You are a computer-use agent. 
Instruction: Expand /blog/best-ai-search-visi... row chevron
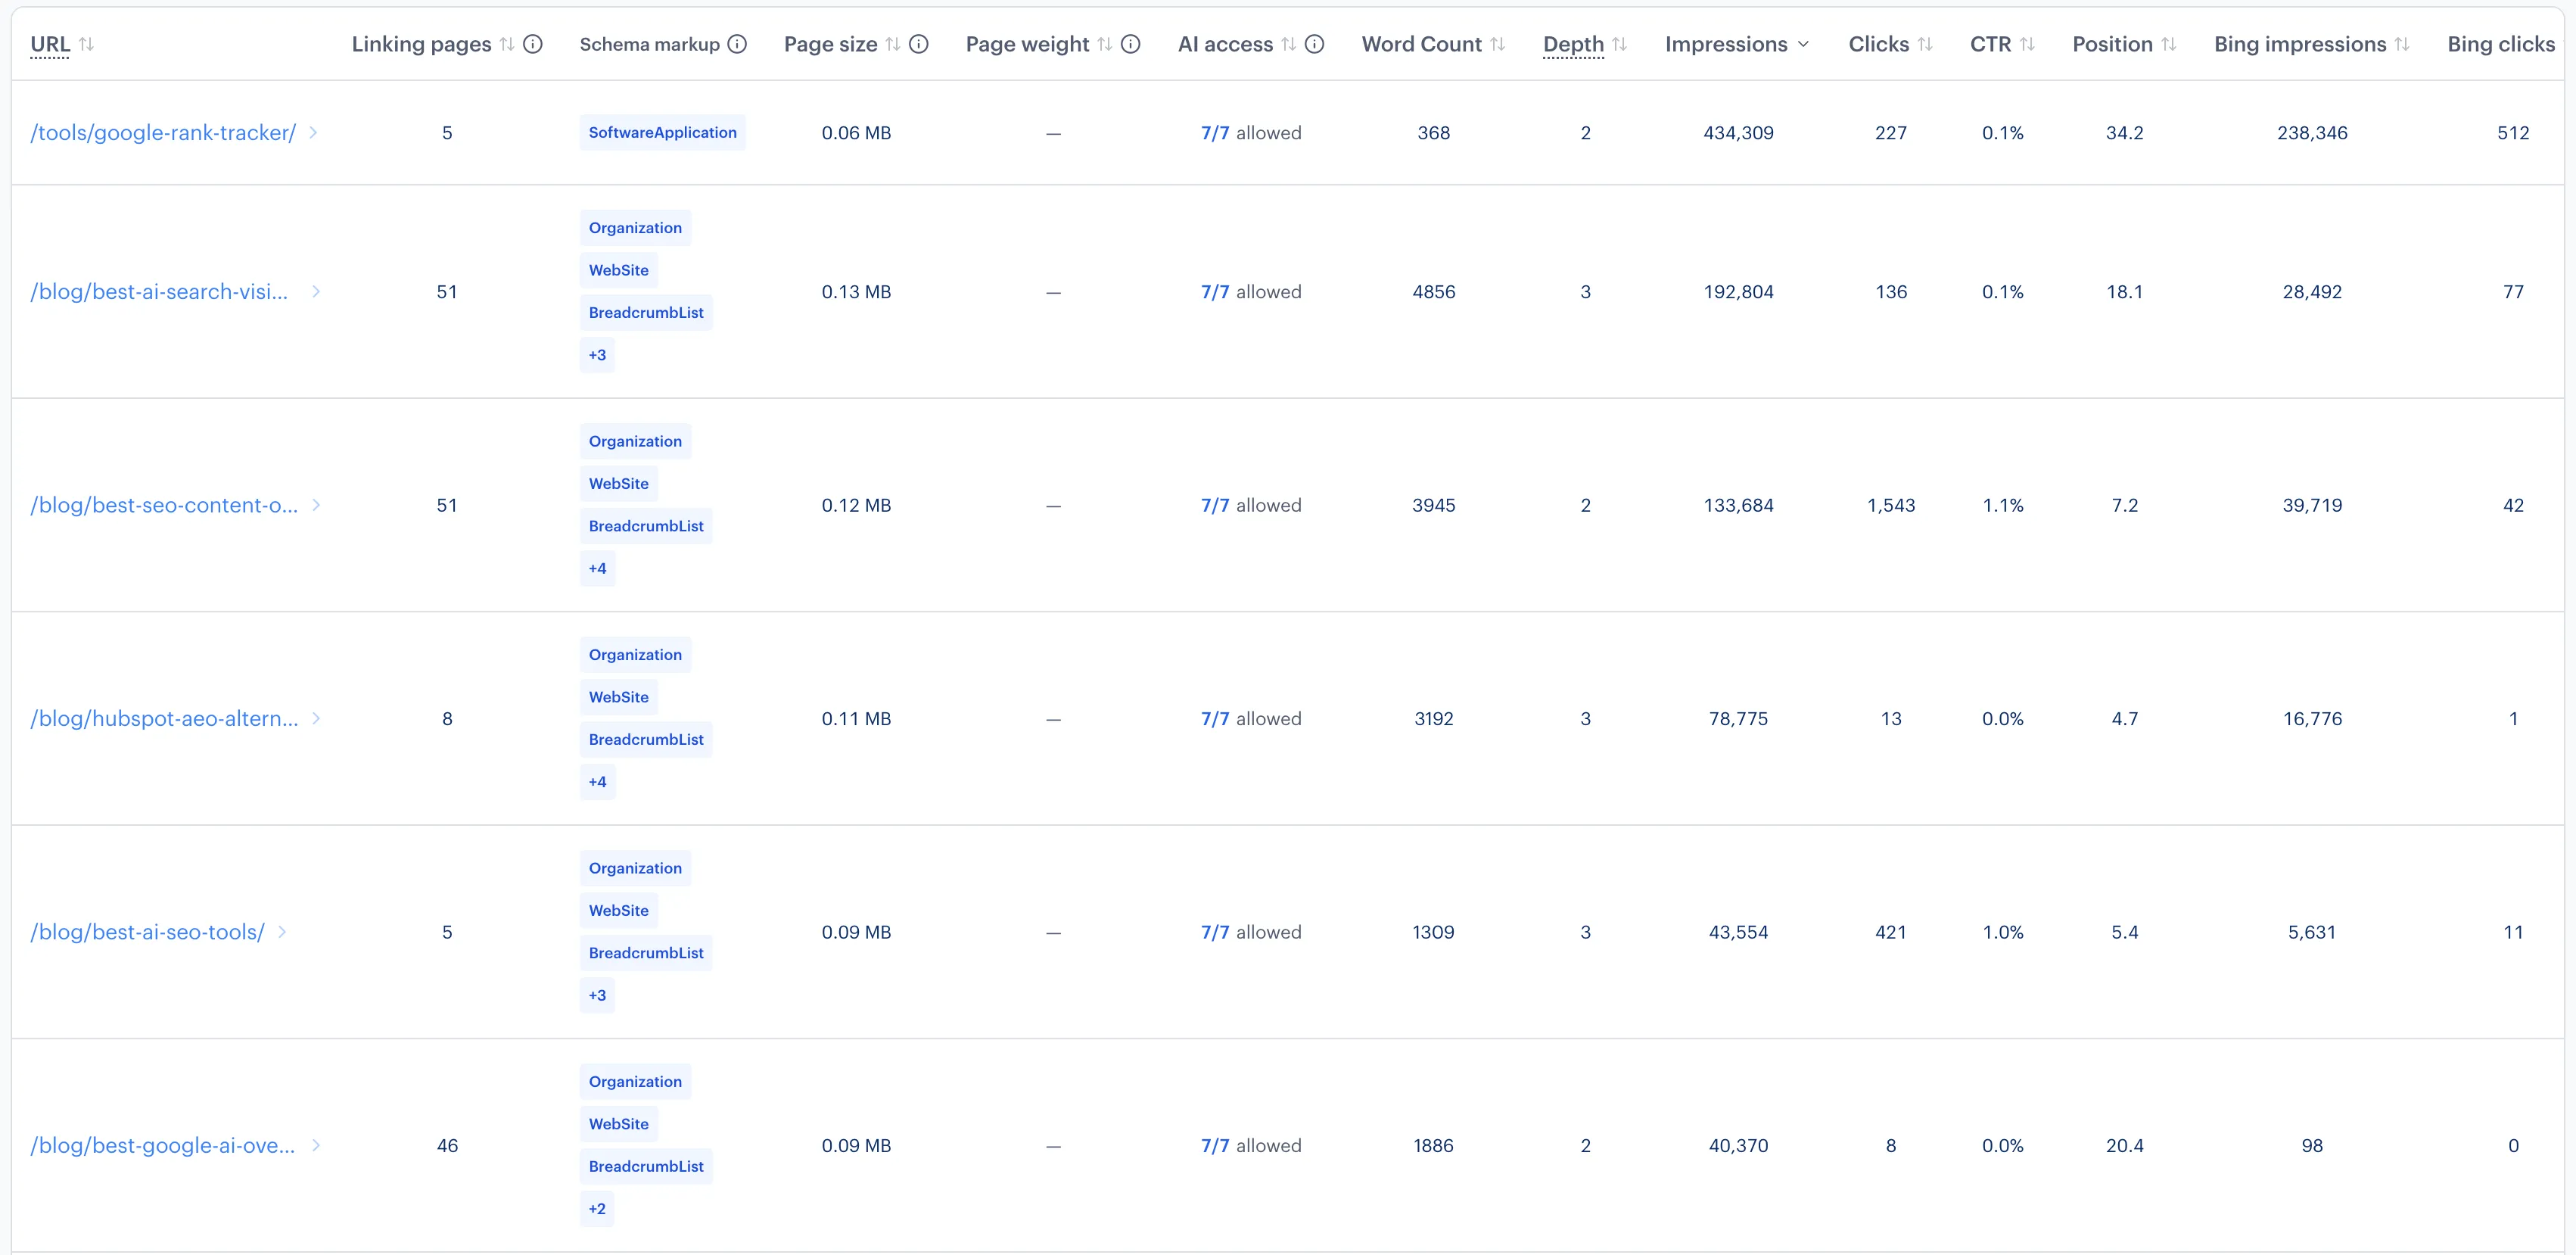[x=316, y=291]
